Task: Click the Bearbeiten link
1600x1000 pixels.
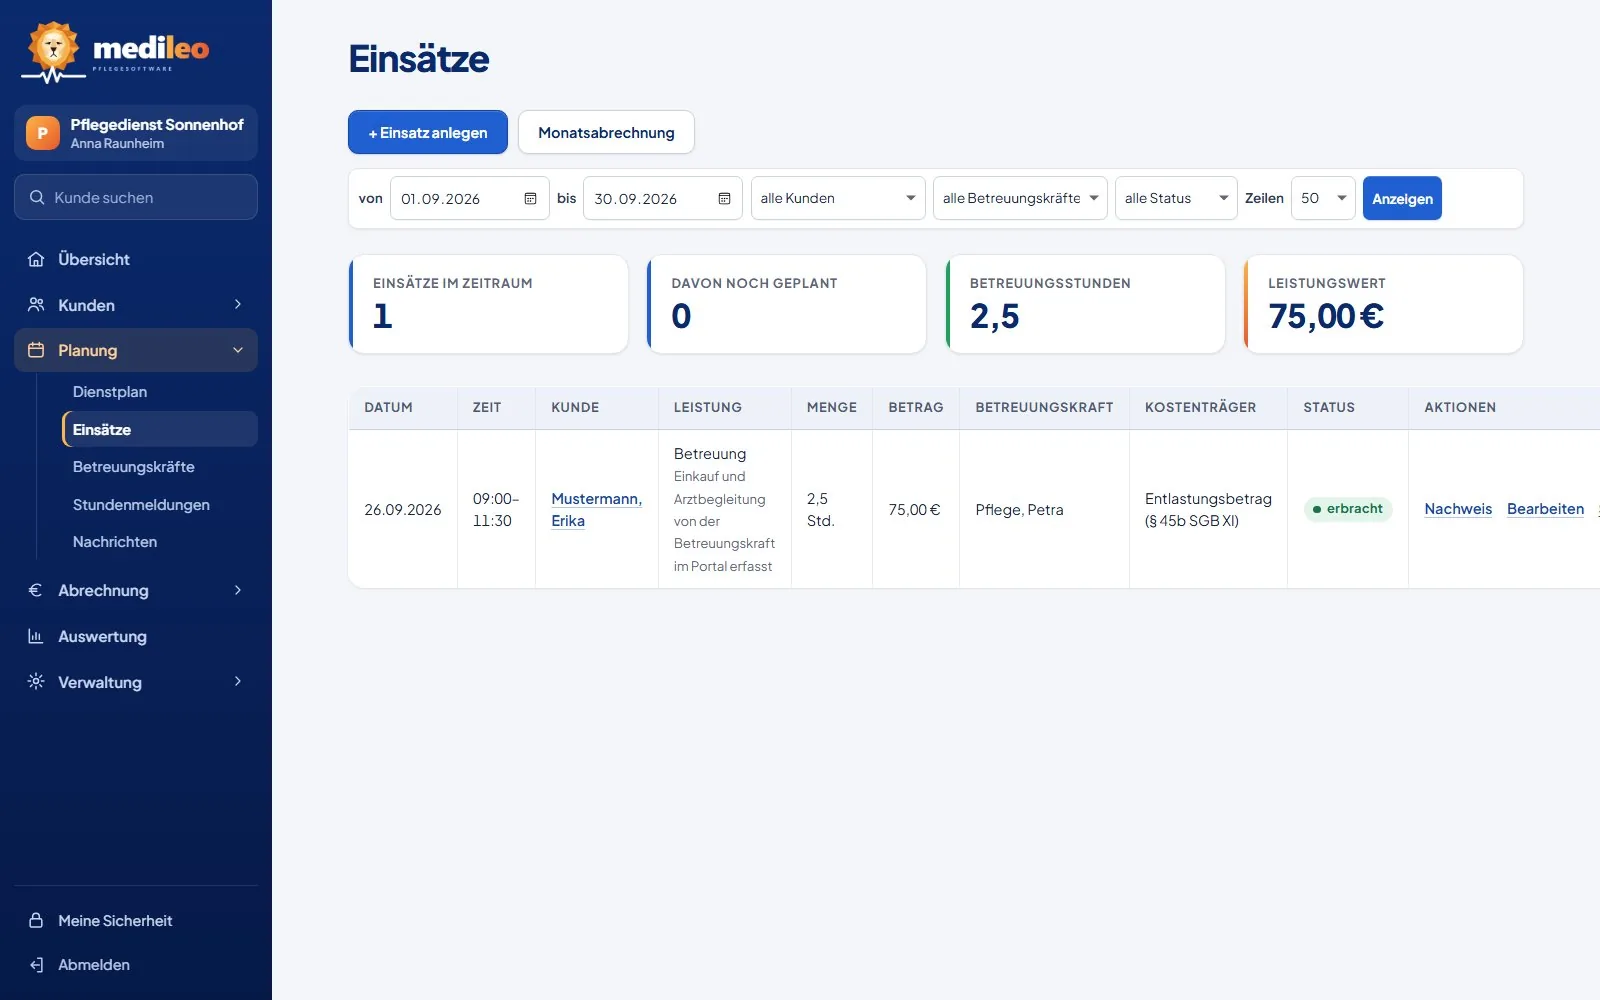Action: click(x=1545, y=509)
